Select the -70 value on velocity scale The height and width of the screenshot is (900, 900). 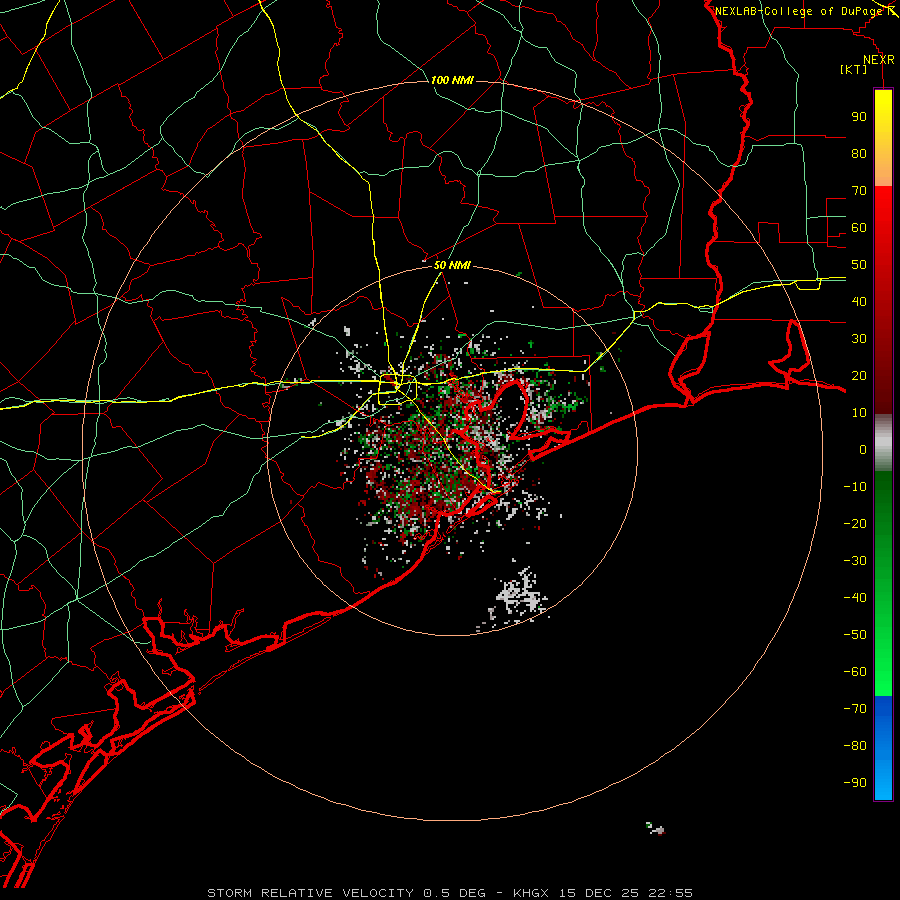[x=855, y=708]
